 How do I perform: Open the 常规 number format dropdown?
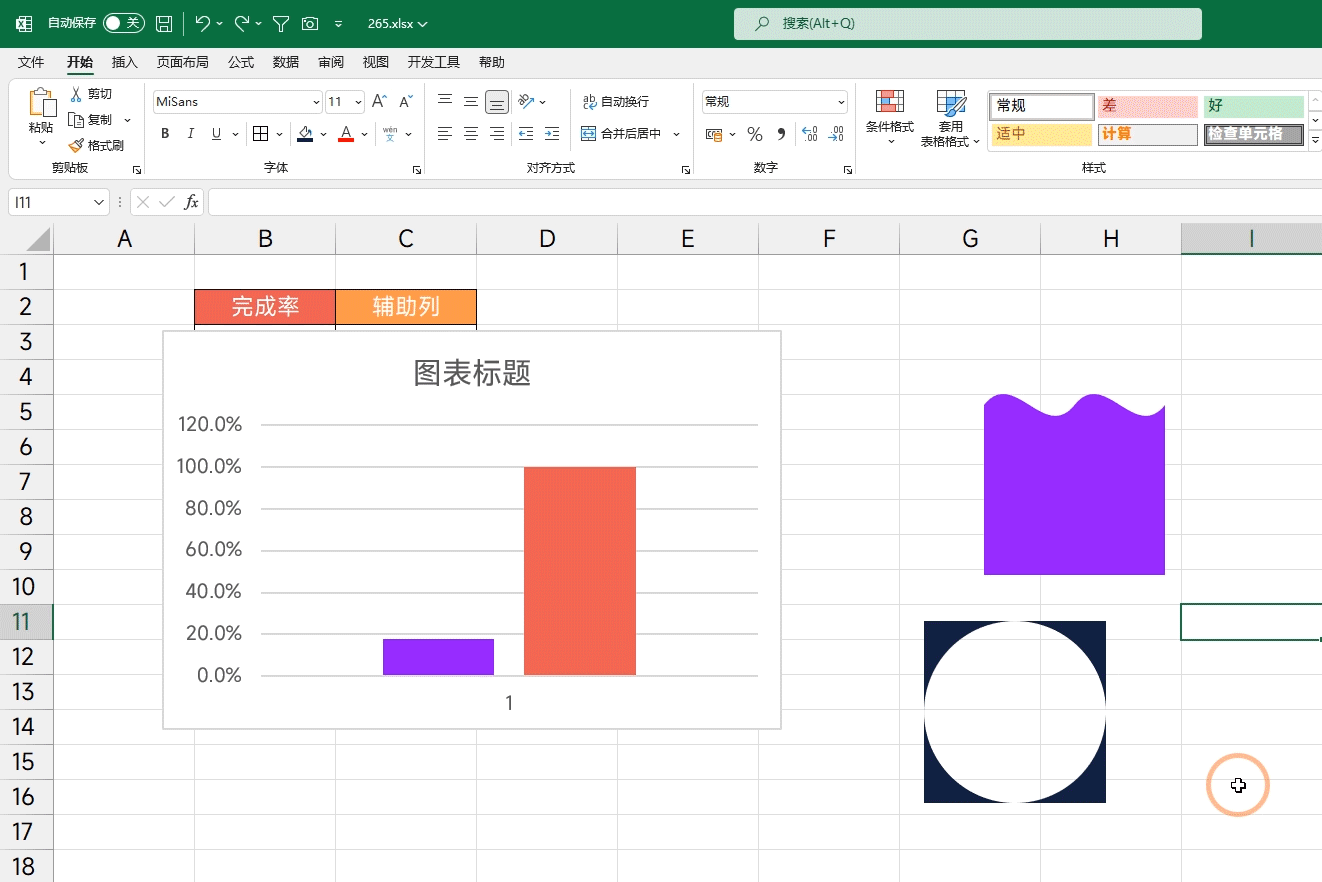(841, 102)
